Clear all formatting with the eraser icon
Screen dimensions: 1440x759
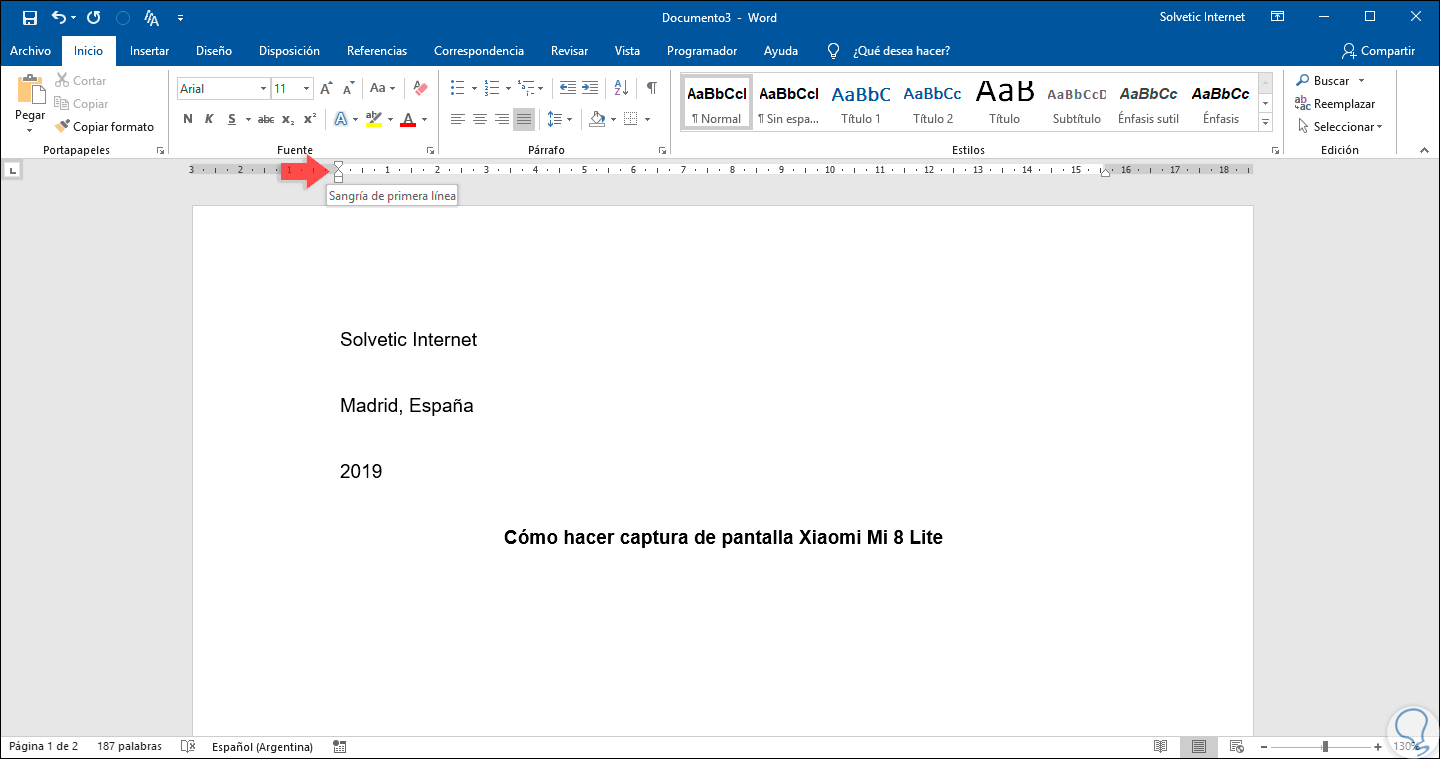point(420,88)
